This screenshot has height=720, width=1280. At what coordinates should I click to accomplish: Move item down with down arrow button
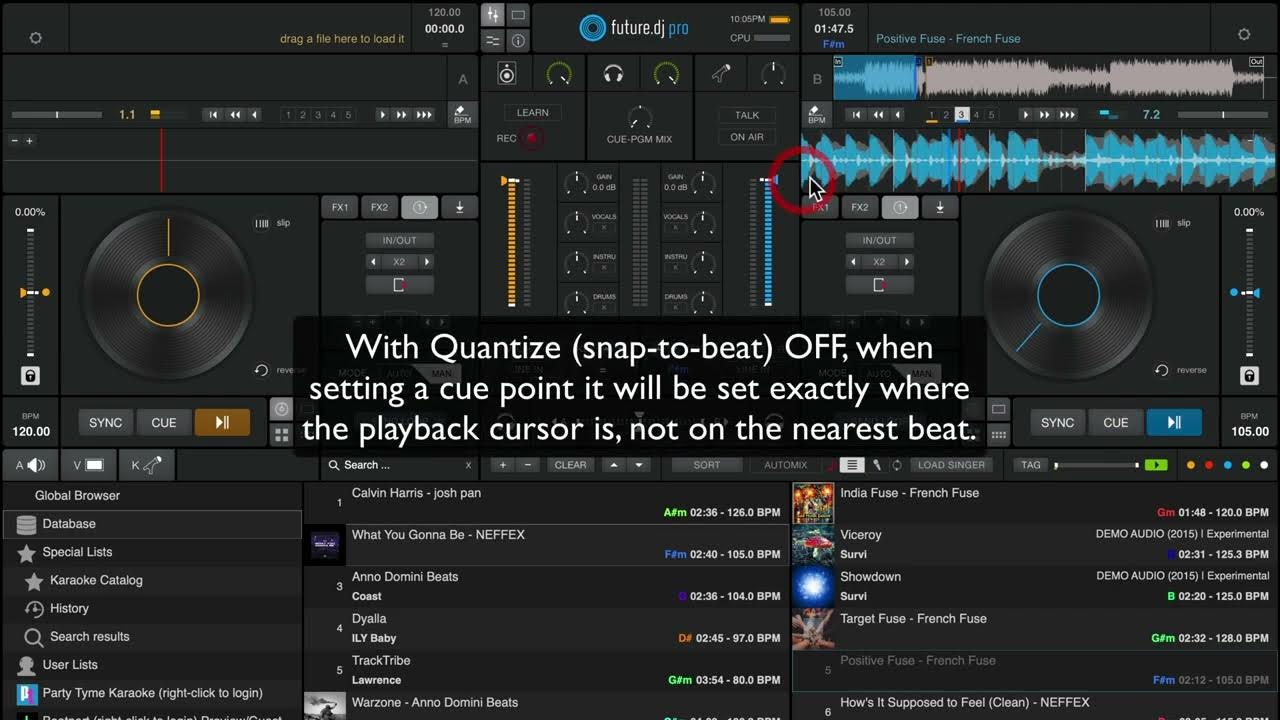pos(639,465)
